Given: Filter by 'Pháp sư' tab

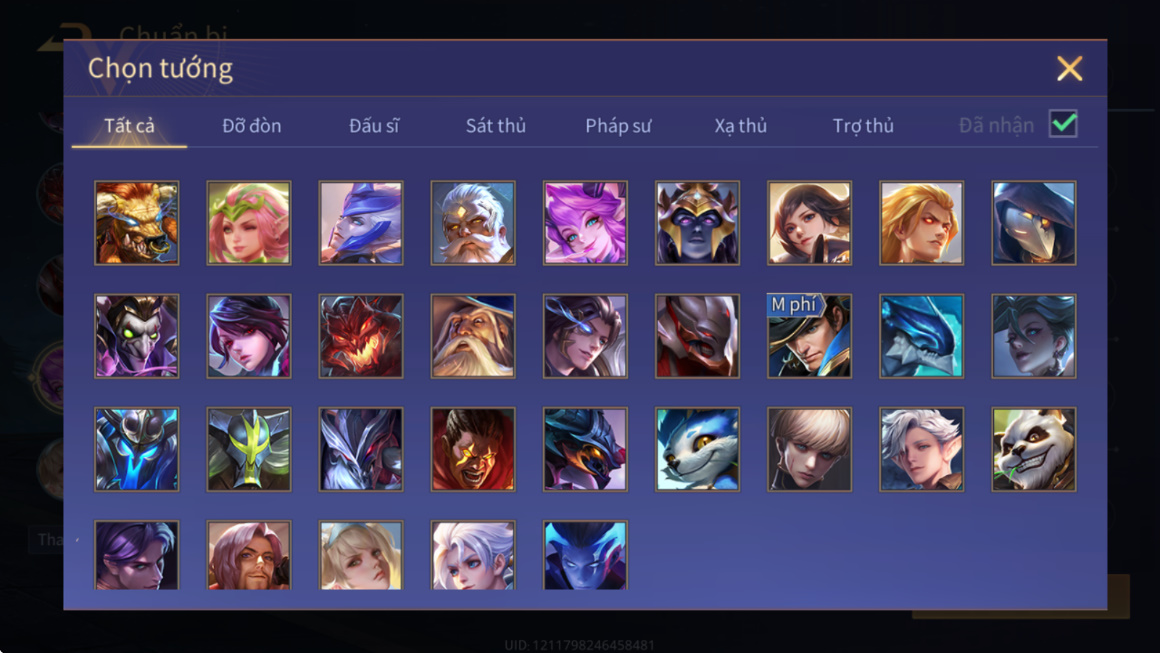Looking at the screenshot, I should pos(618,126).
